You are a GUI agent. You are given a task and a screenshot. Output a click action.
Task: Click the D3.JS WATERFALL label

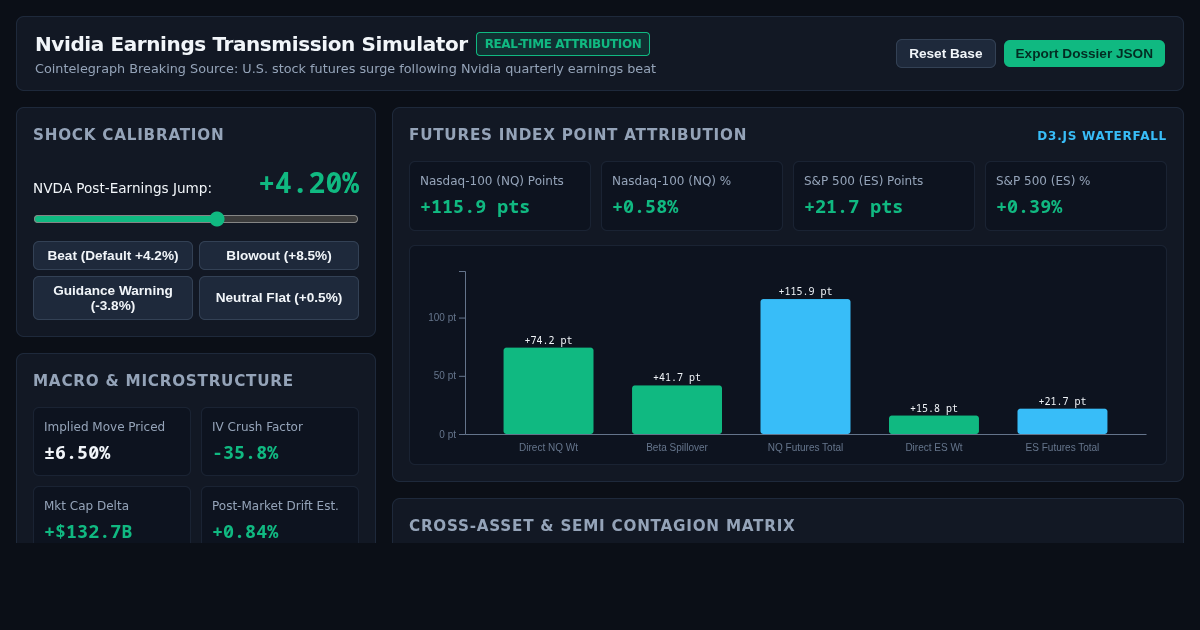click(x=1102, y=136)
